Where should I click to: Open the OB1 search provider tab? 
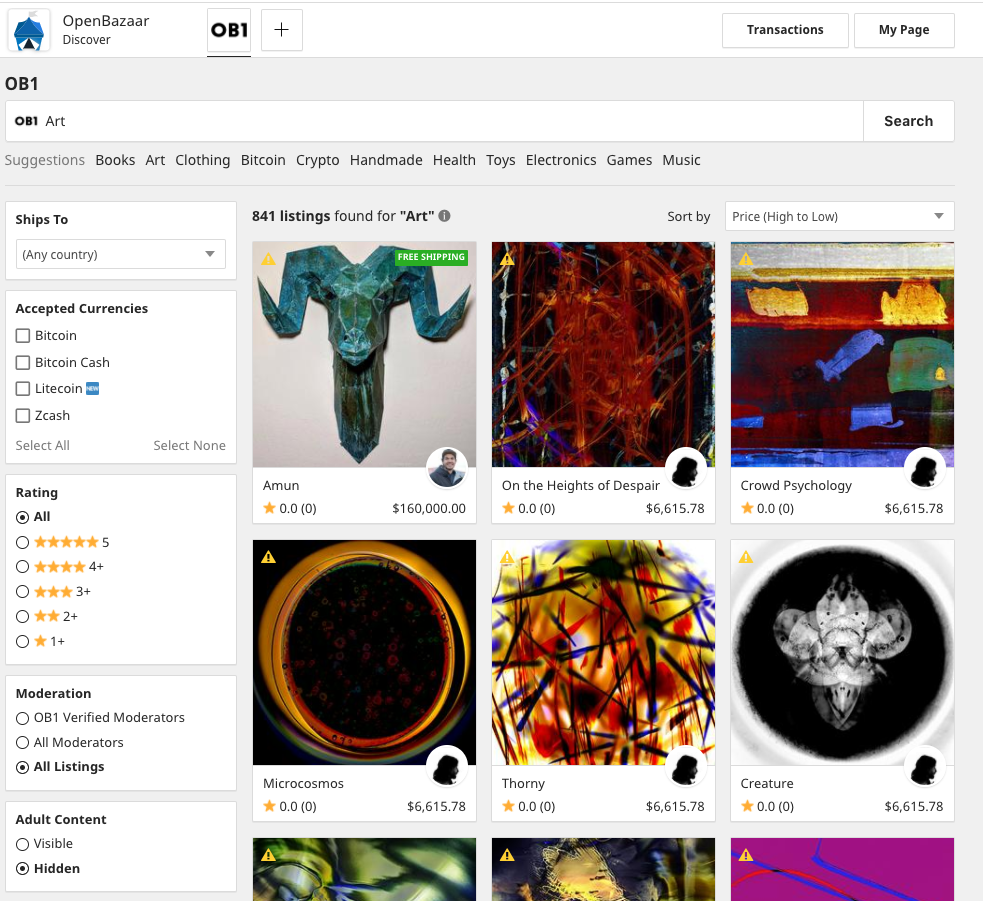tap(229, 30)
